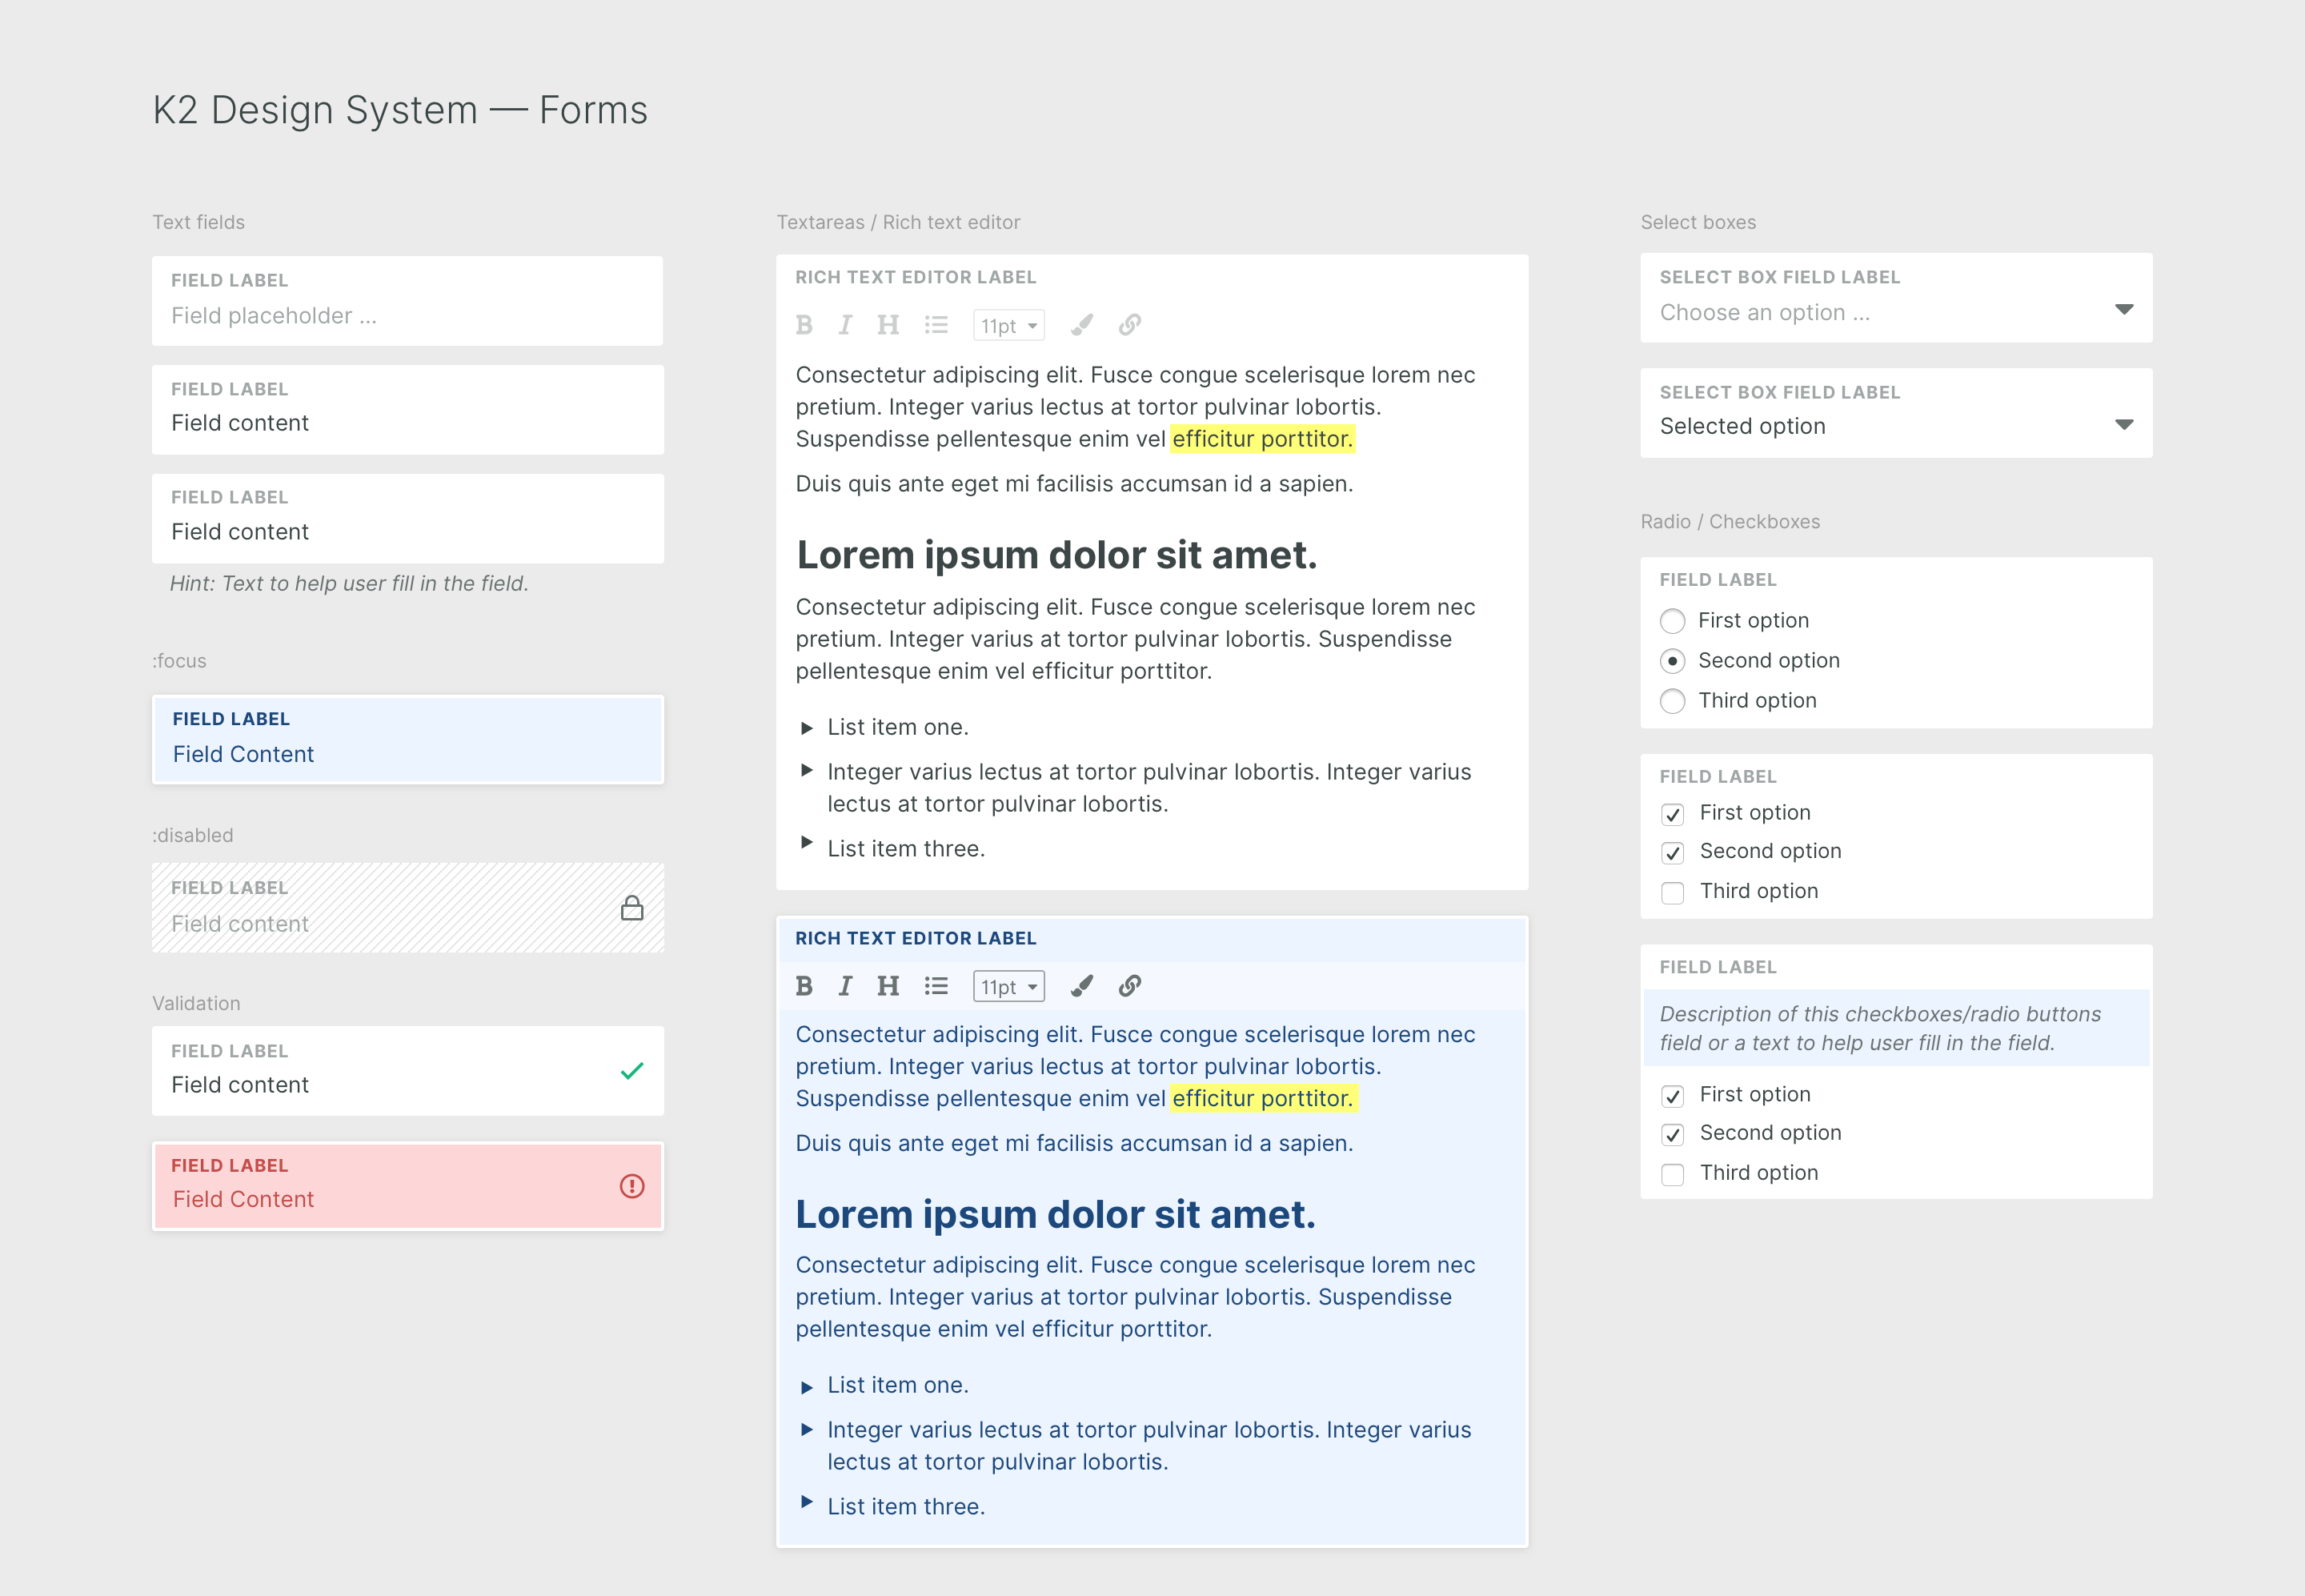Click link icon in upper rich text editor
This screenshot has width=2305, height=1596.
1130,325
